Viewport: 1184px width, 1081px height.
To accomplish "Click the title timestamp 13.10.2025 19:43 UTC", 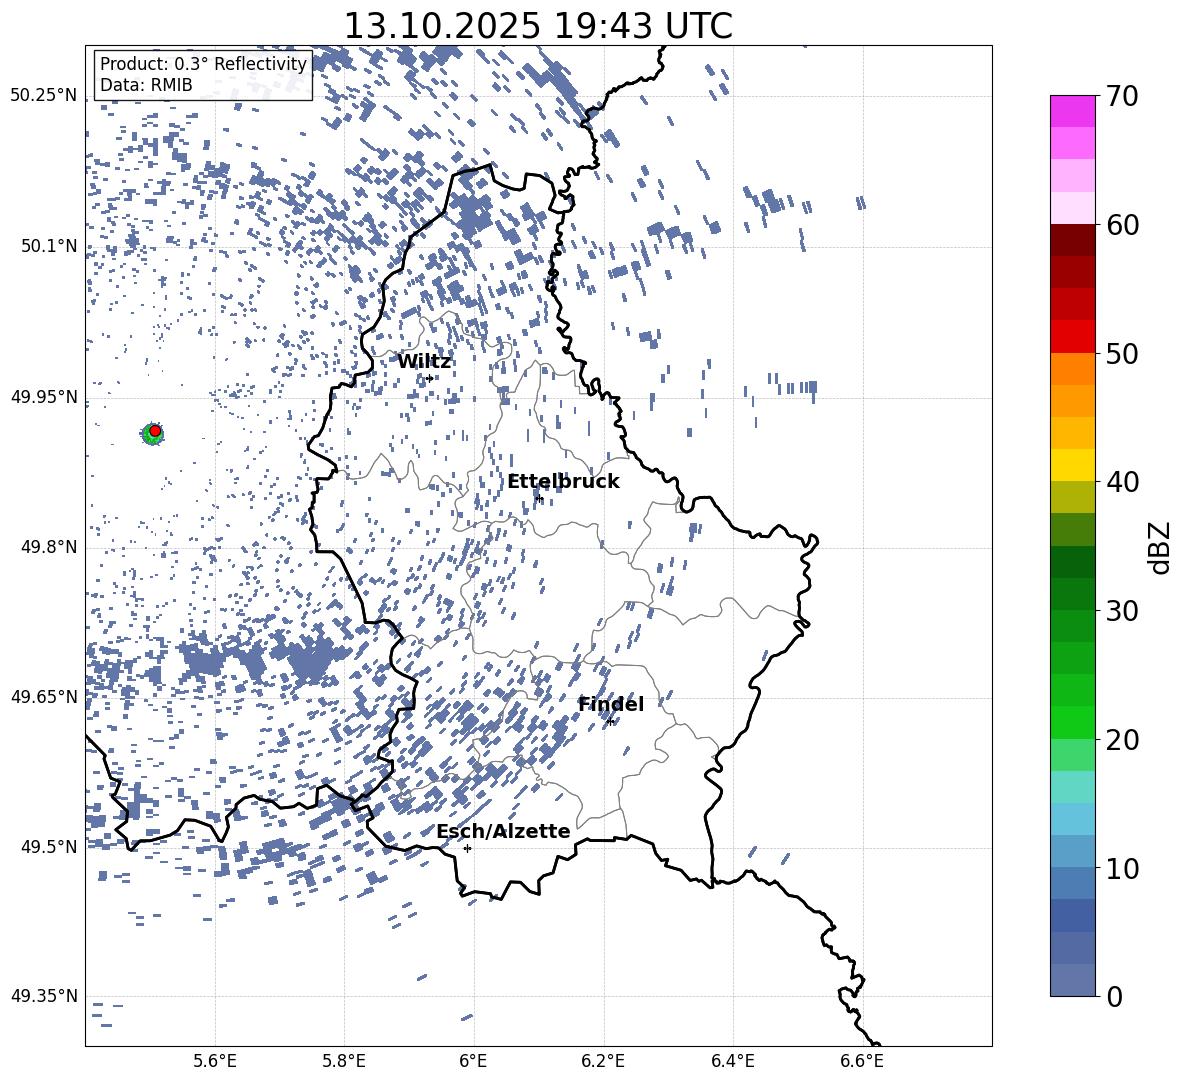I will tap(538, 26).
